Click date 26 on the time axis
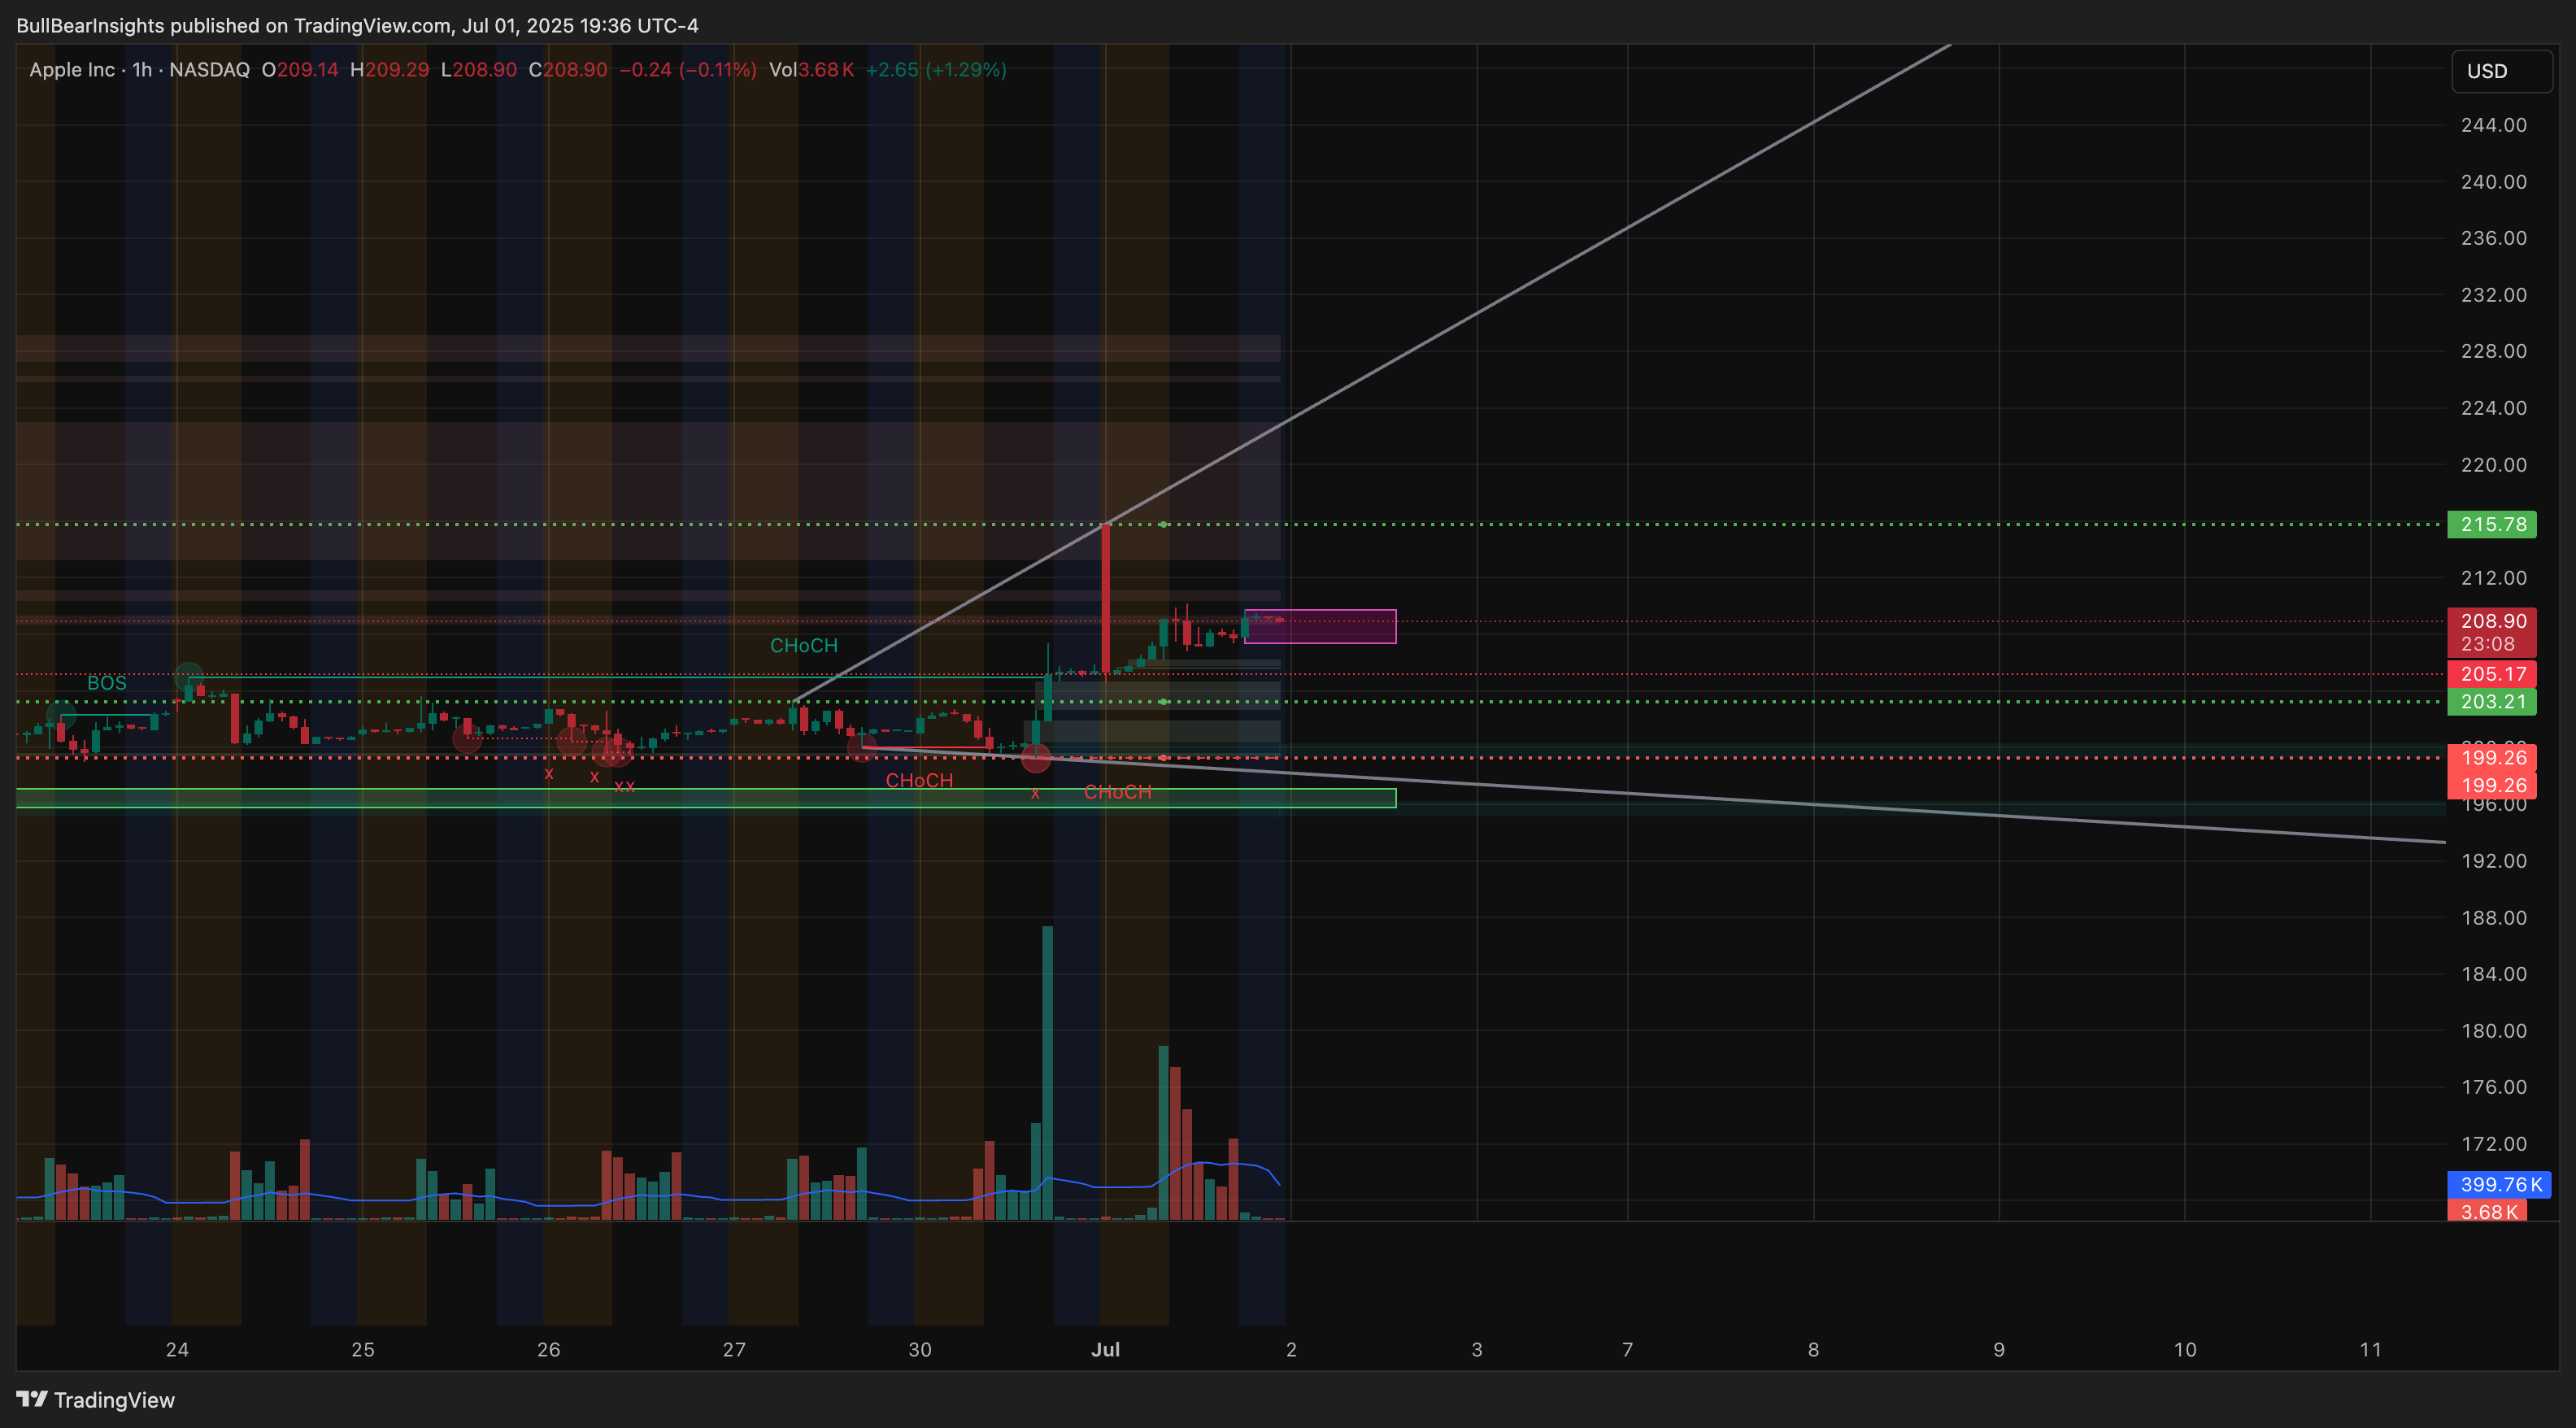This screenshot has width=2576, height=1428. [x=549, y=1350]
